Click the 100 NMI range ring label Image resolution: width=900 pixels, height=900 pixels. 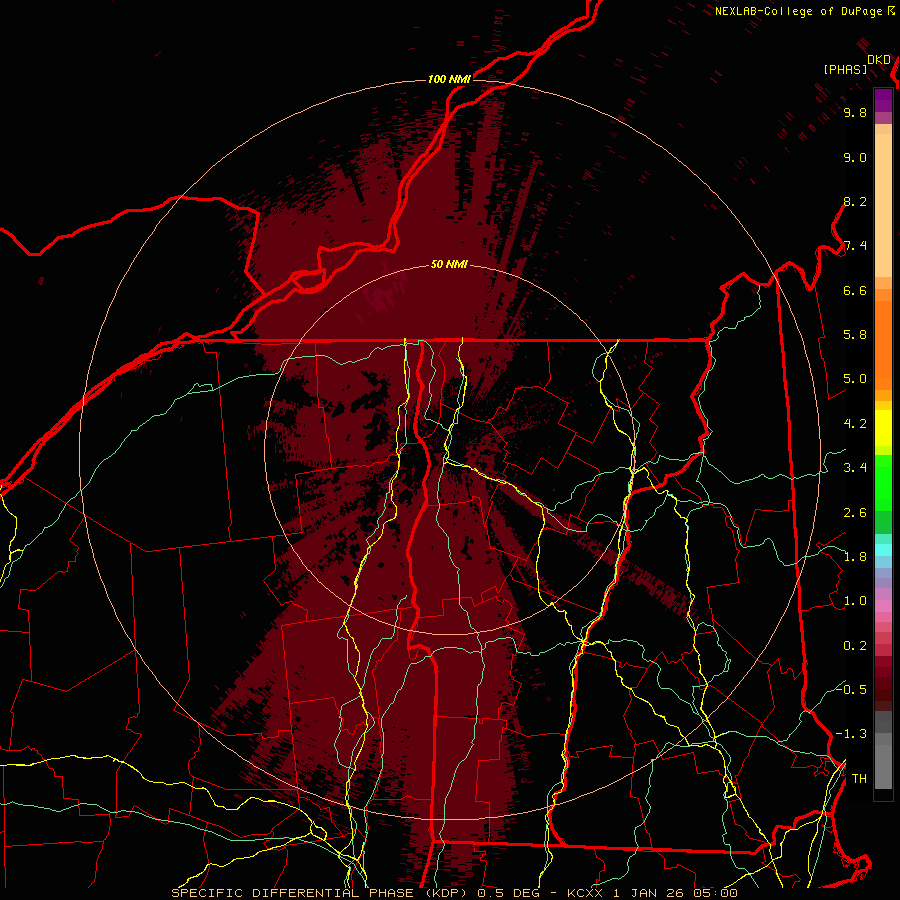click(x=449, y=79)
